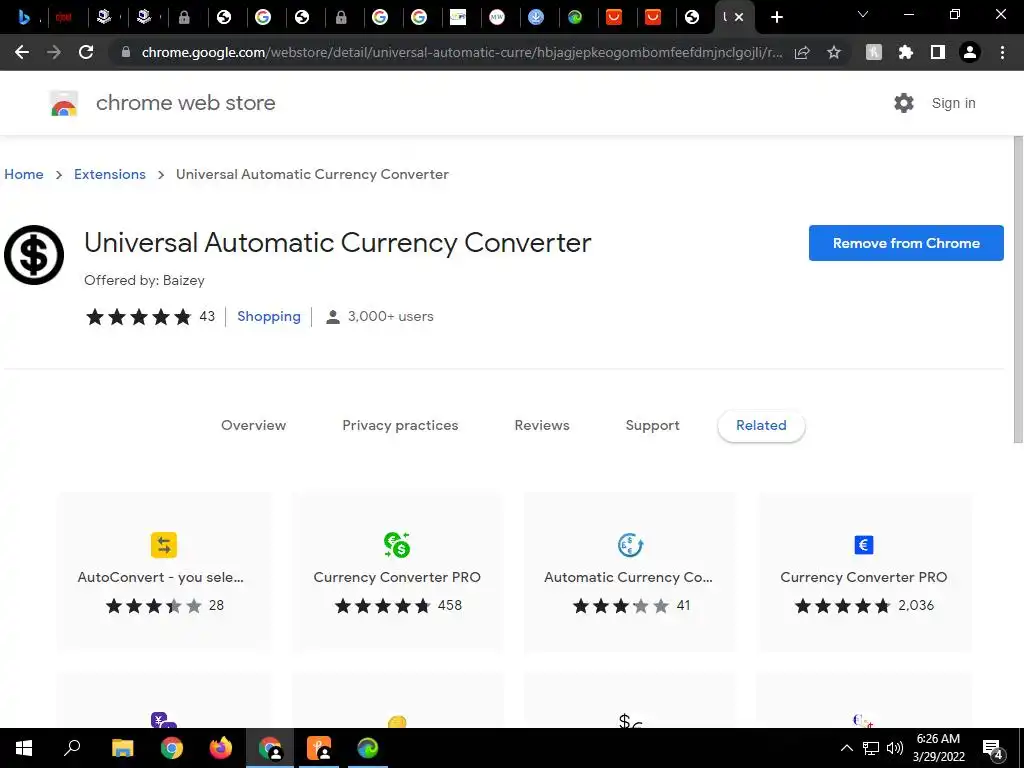Click the share page icon in address bar

click(802, 52)
